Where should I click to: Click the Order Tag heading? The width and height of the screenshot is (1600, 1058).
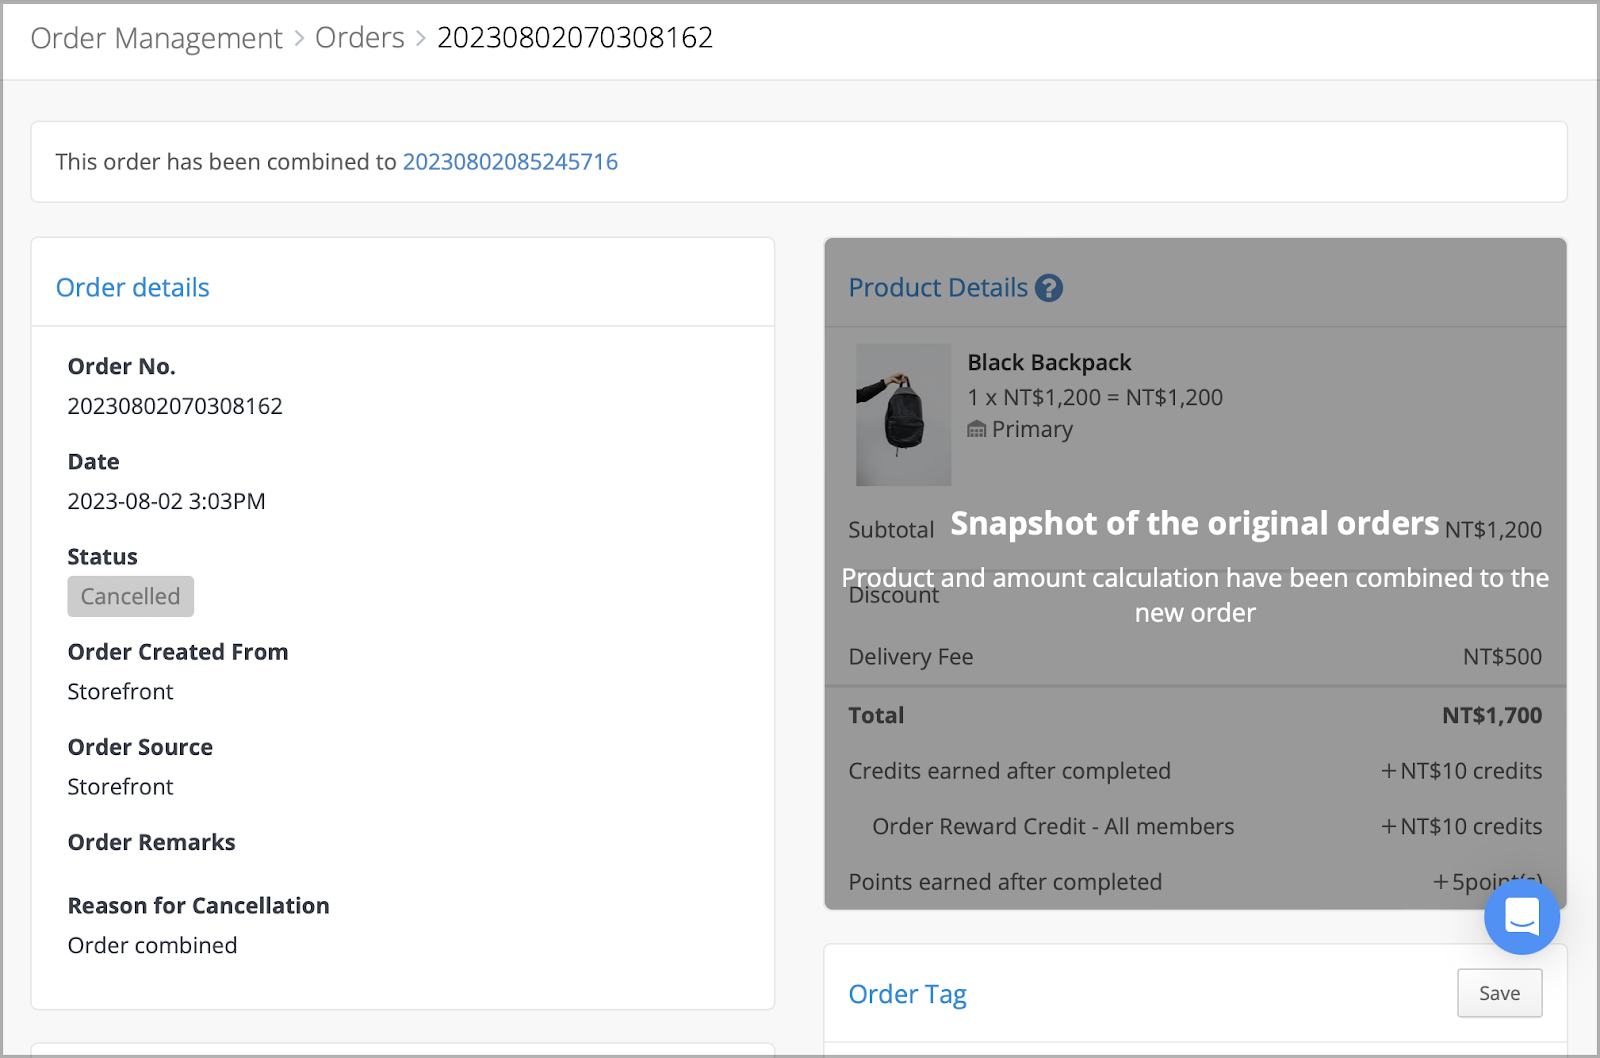tap(907, 994)
